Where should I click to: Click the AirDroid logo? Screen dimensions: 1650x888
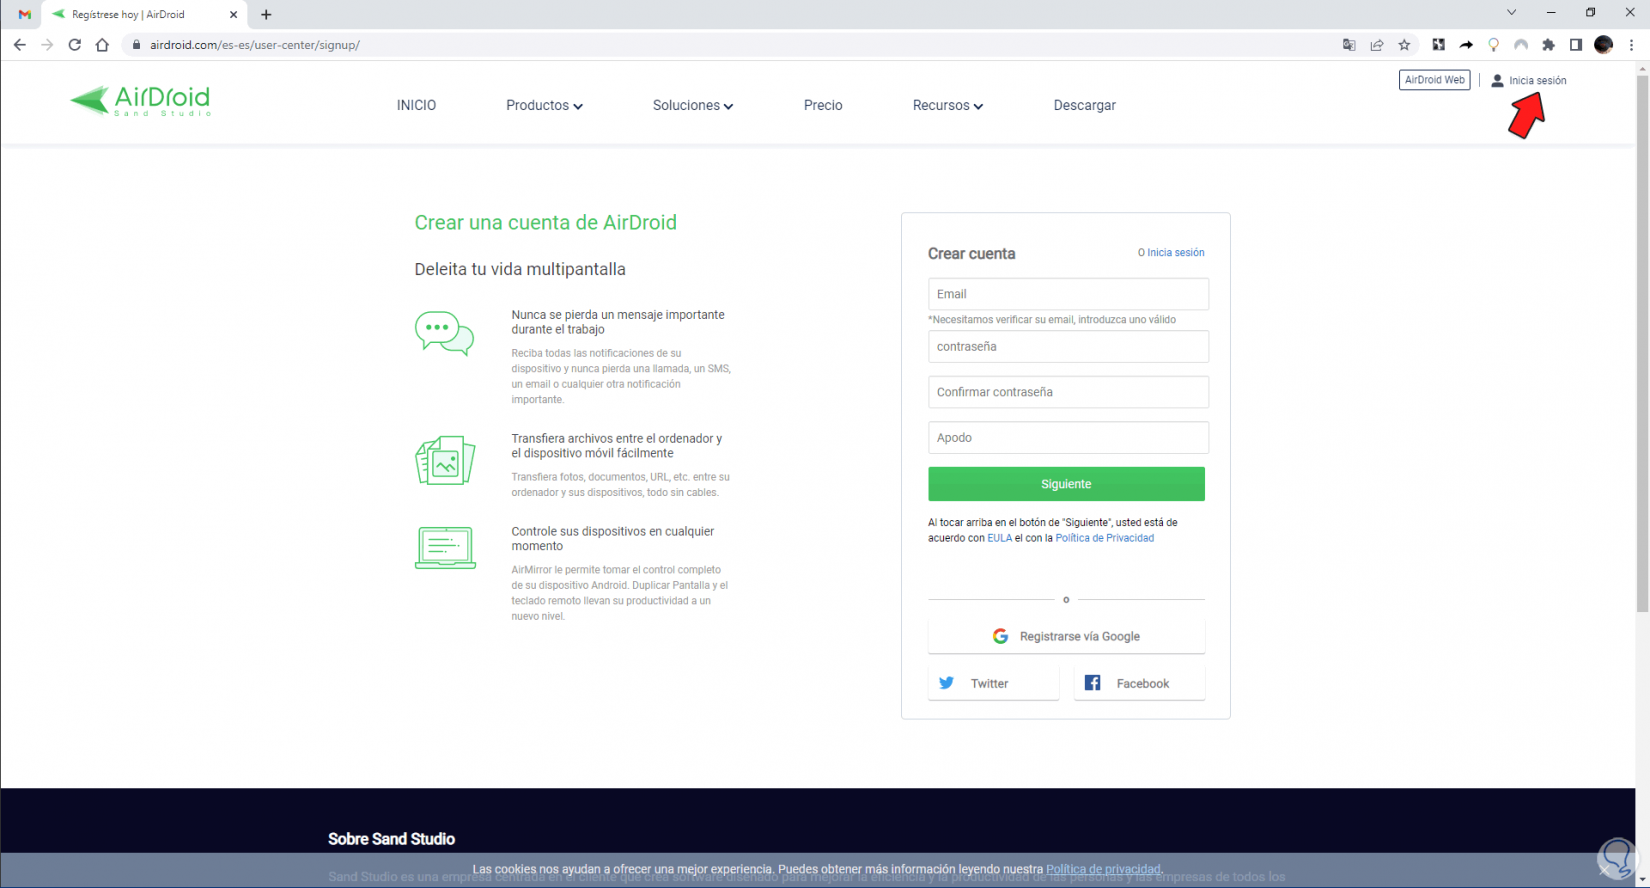[141, 100]
